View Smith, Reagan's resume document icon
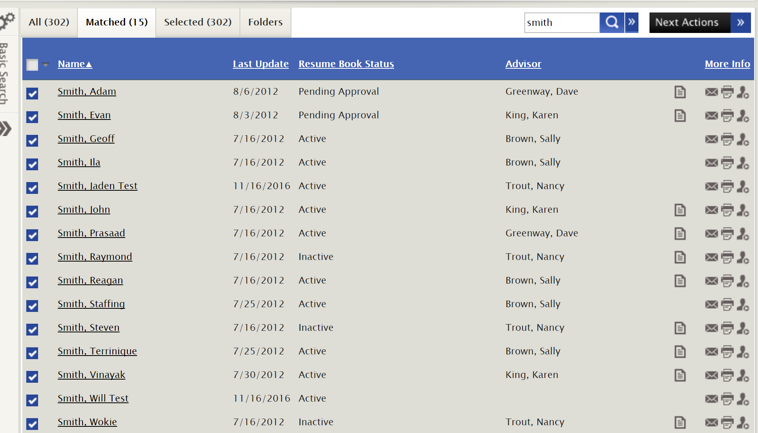The width and height of the screenshot is (758, 433). point(680,281)
